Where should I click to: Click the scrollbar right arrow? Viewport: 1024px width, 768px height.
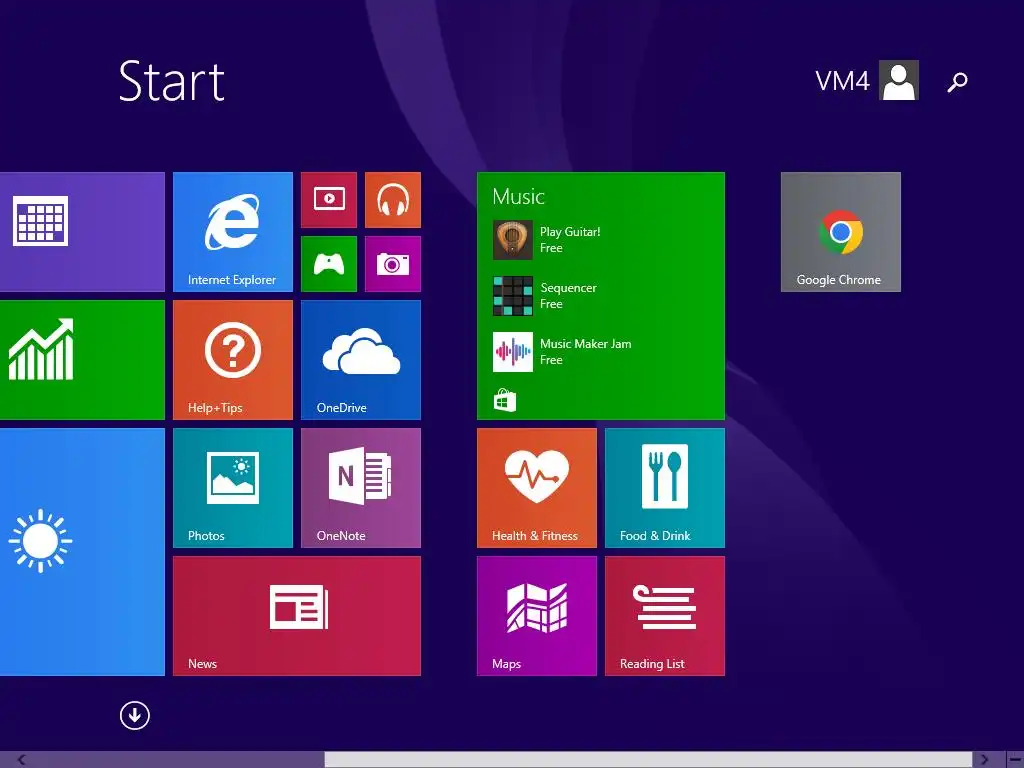(x=985, y=760)
